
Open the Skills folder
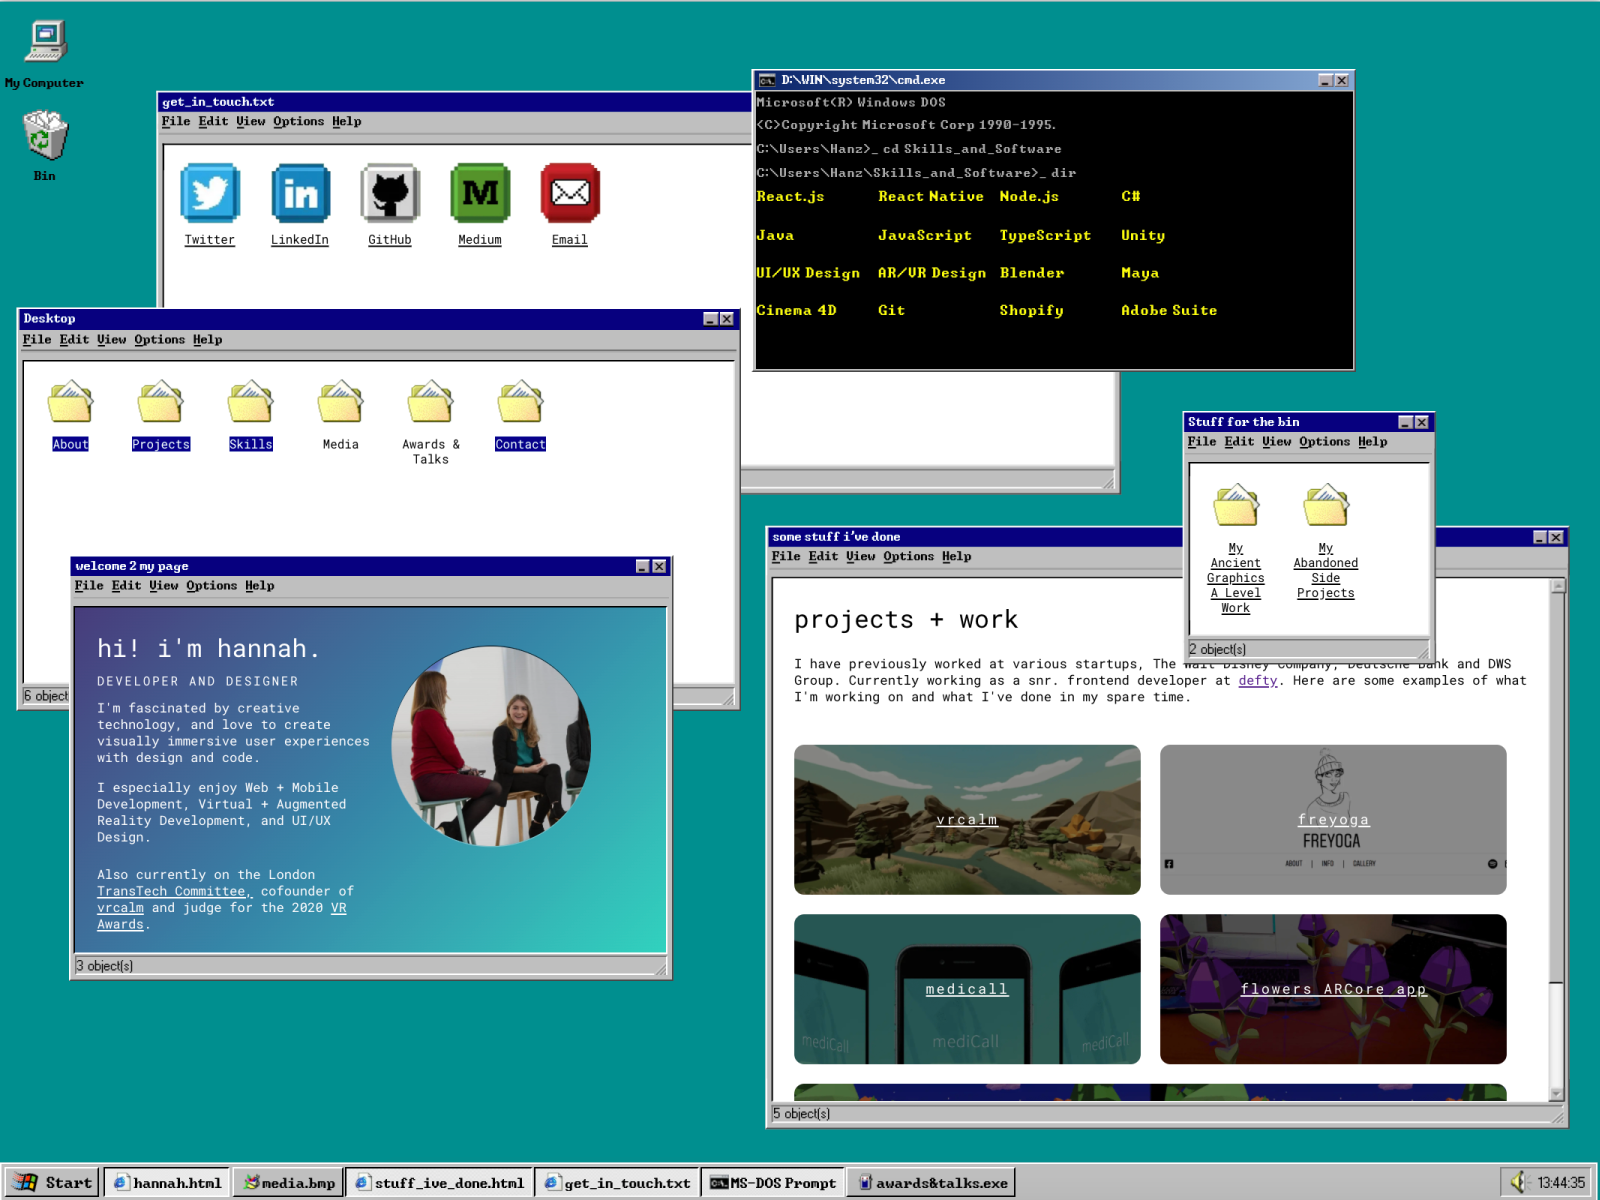click(x=250, y=405)
